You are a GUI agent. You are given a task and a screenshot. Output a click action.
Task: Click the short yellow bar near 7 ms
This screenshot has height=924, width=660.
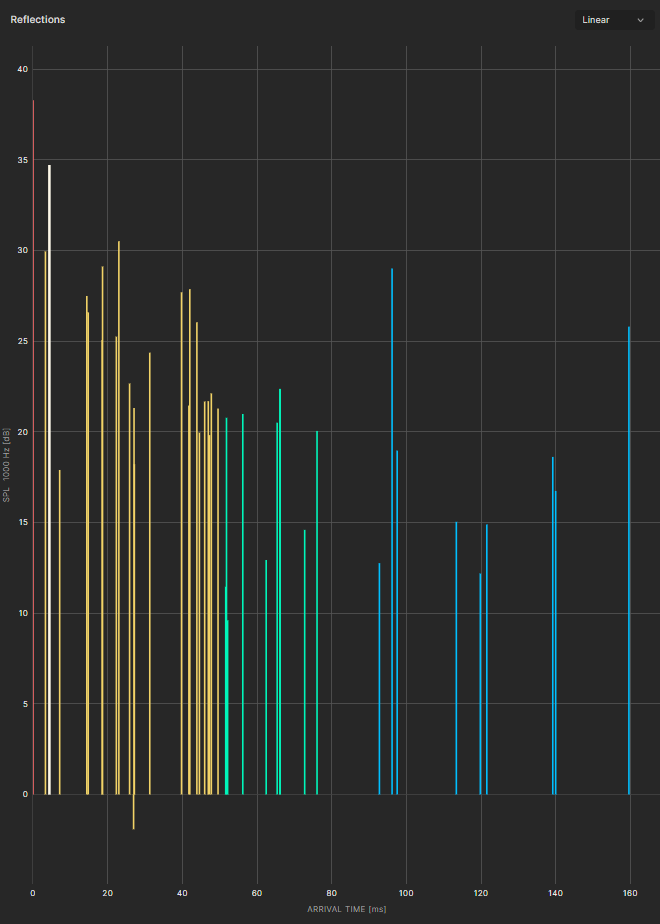click(60, 630)
